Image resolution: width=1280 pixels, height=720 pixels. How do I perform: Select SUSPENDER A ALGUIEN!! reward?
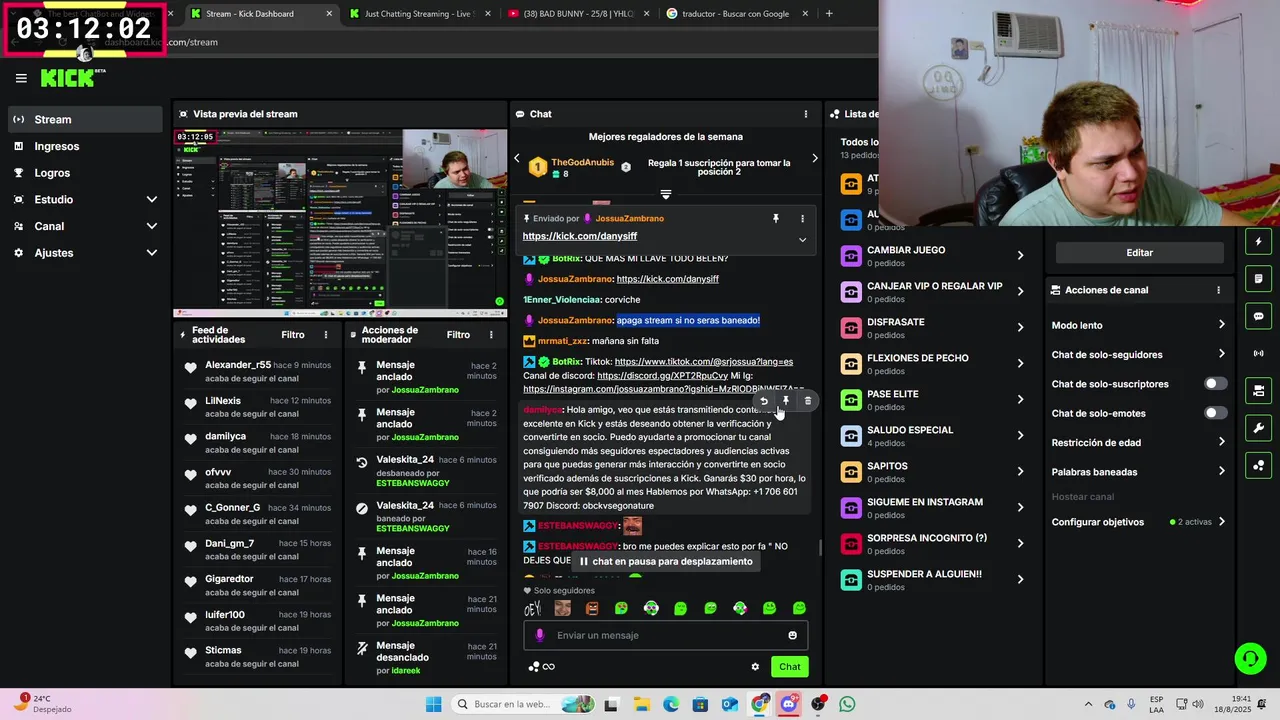click(932, 579)
